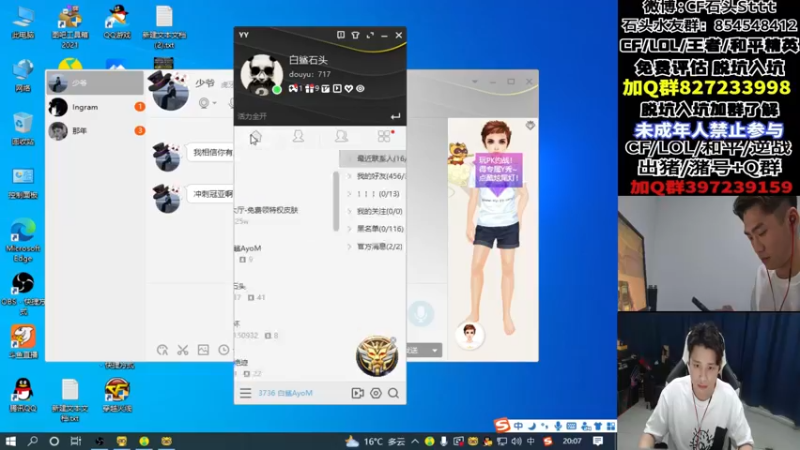Expand the 黑名单 (0/116) group
This screenshot has height=450, width=800.
pyautogui.click(x=373, y=229)
